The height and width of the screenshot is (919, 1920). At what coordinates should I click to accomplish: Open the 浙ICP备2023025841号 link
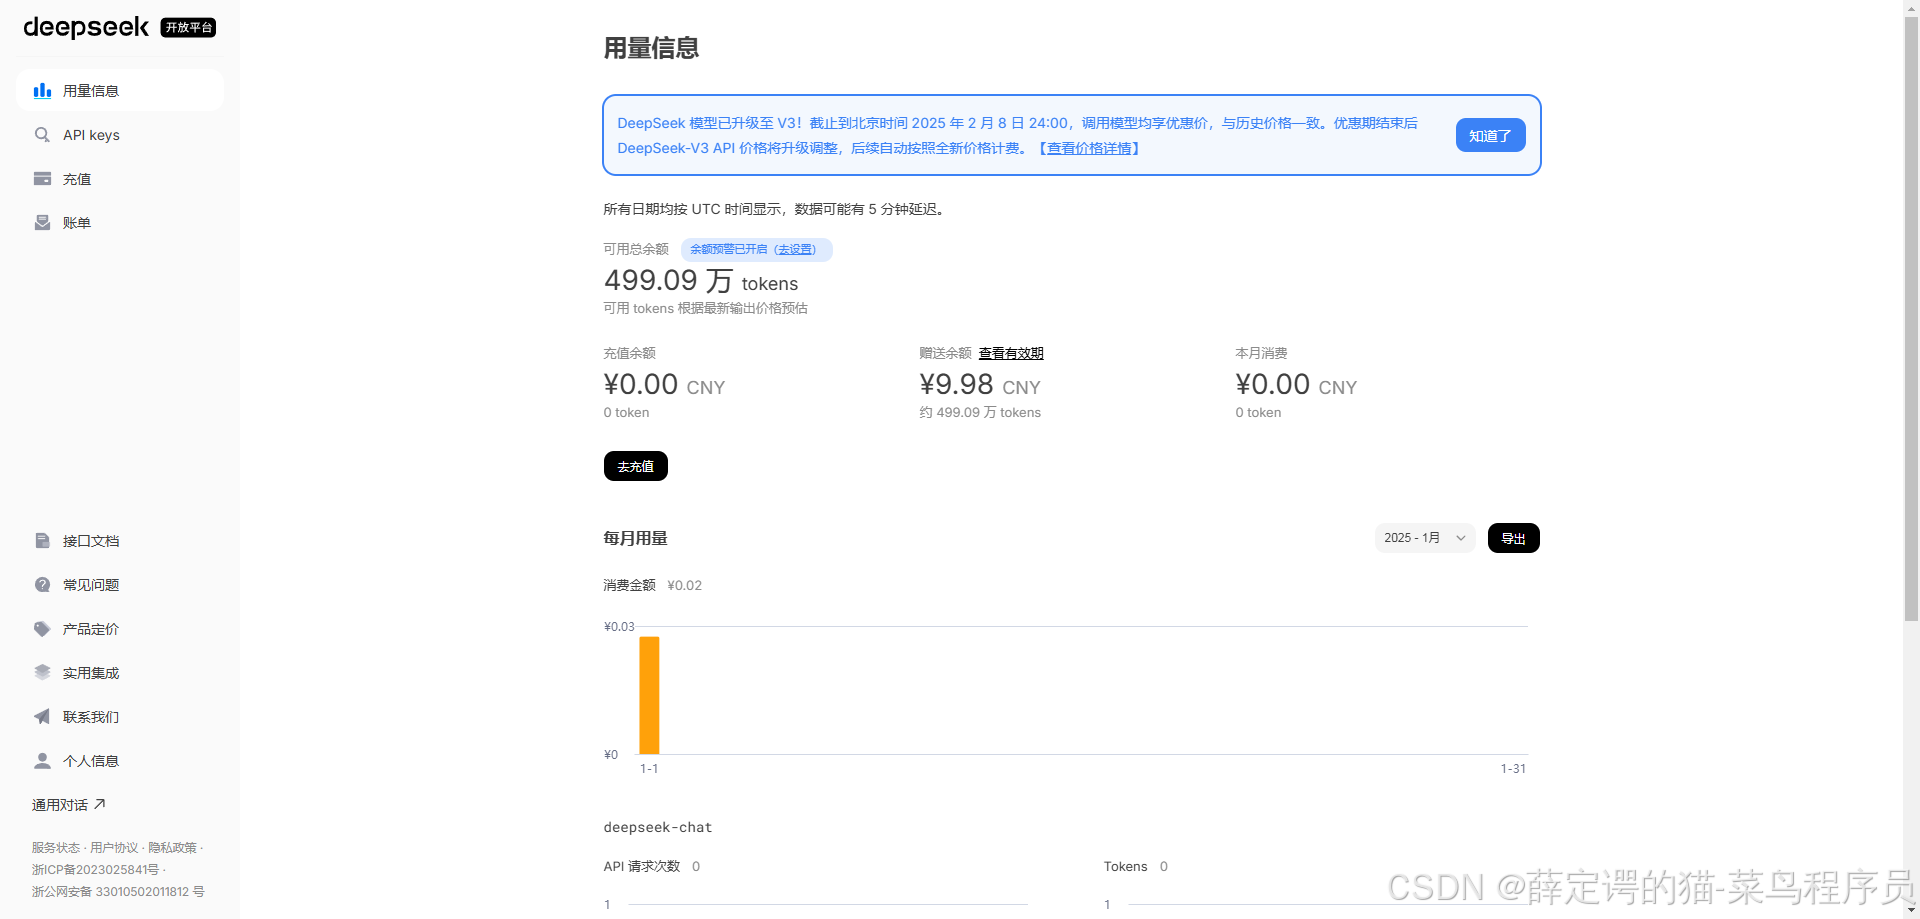(95, 870)
